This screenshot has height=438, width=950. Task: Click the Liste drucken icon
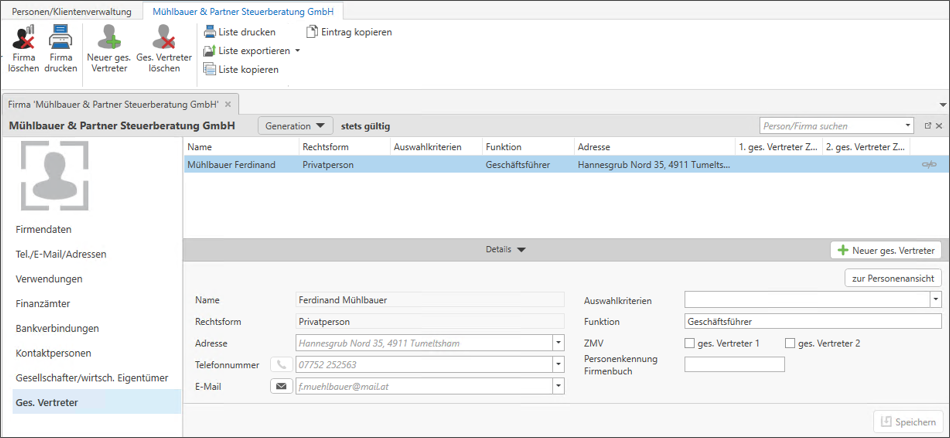210,32
